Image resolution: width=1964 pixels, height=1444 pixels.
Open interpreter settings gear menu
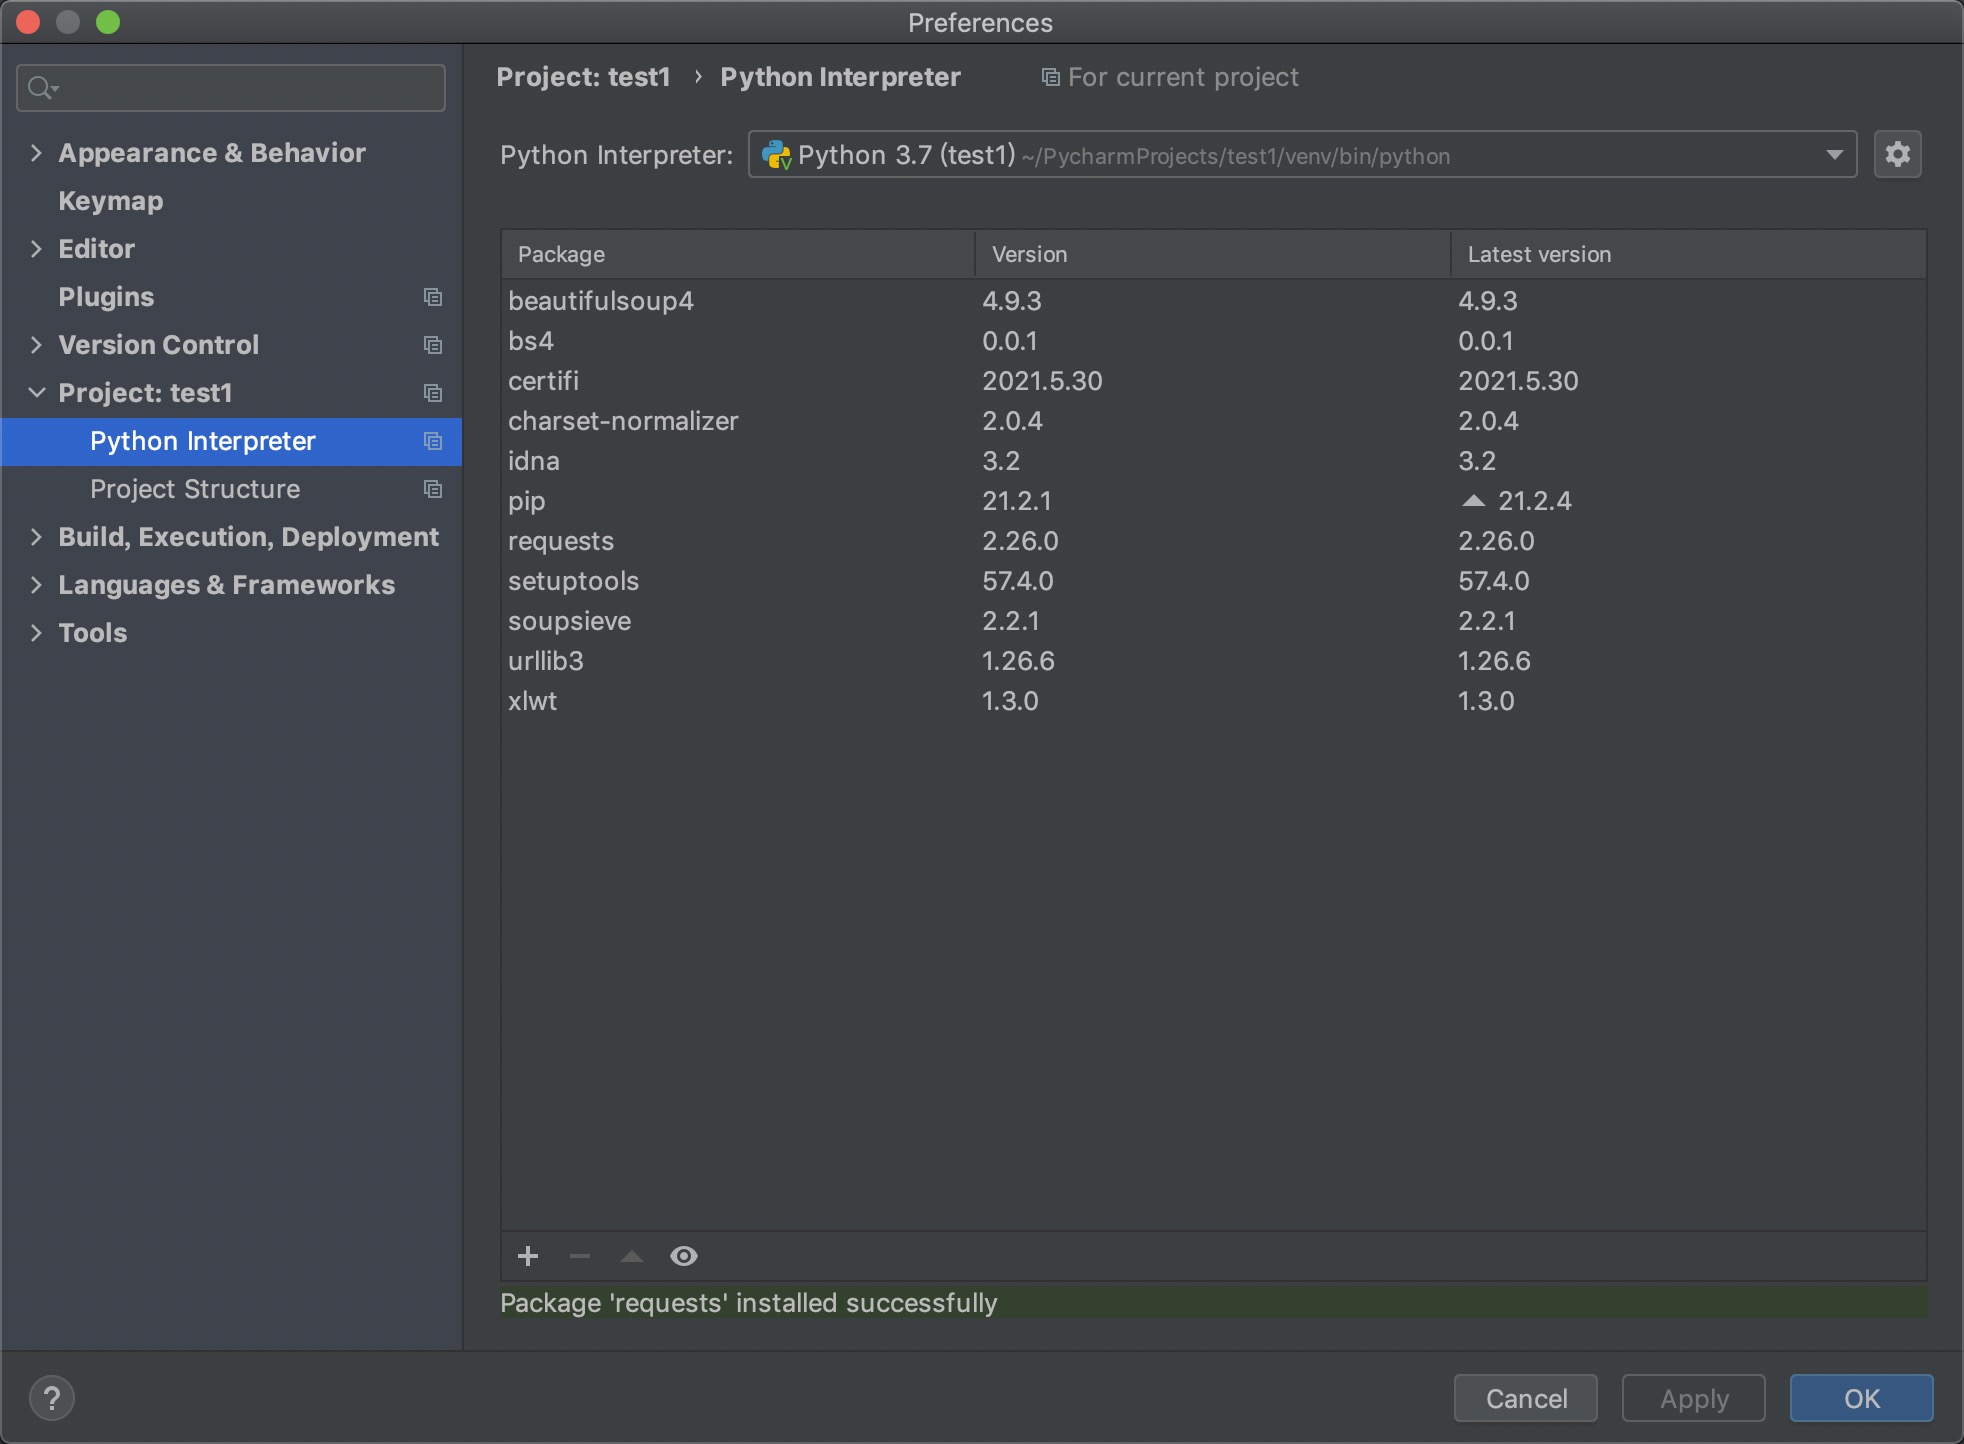point(1897,155)
